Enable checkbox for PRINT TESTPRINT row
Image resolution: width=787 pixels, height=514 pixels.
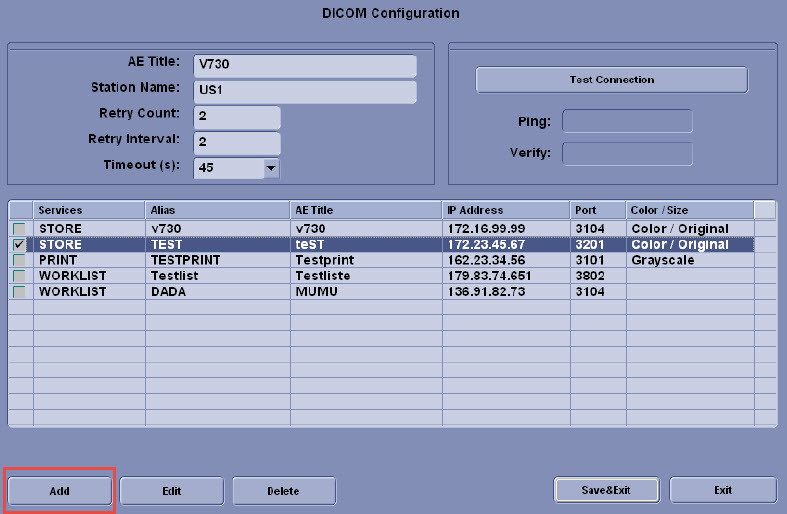(x=20, y=260)
